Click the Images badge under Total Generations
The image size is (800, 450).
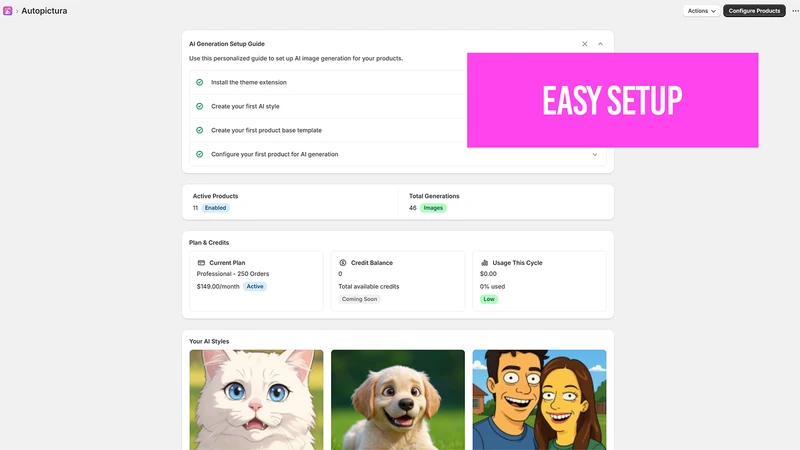tap(433, 208)
